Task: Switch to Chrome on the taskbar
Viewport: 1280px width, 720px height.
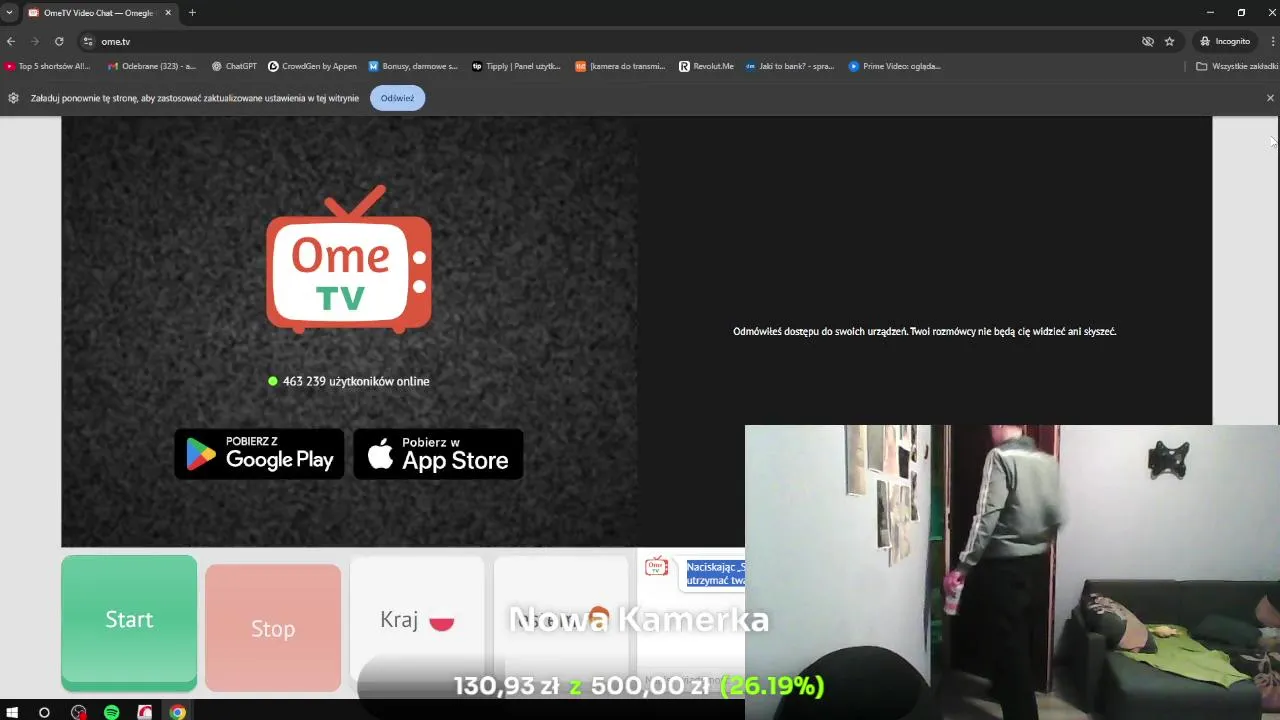Action: click(x=177, y=712)
